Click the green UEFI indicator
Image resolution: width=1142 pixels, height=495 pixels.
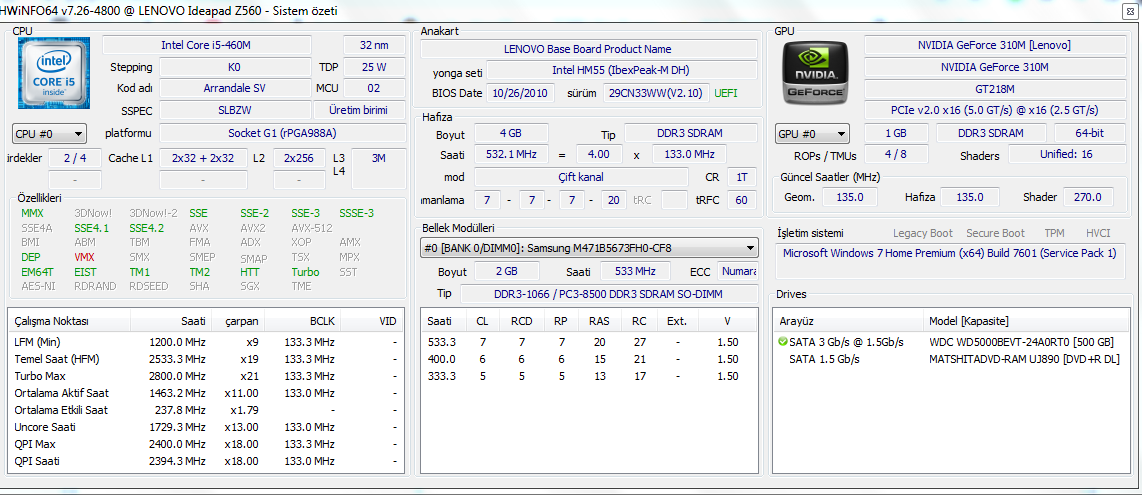click(x=725, y=93)
